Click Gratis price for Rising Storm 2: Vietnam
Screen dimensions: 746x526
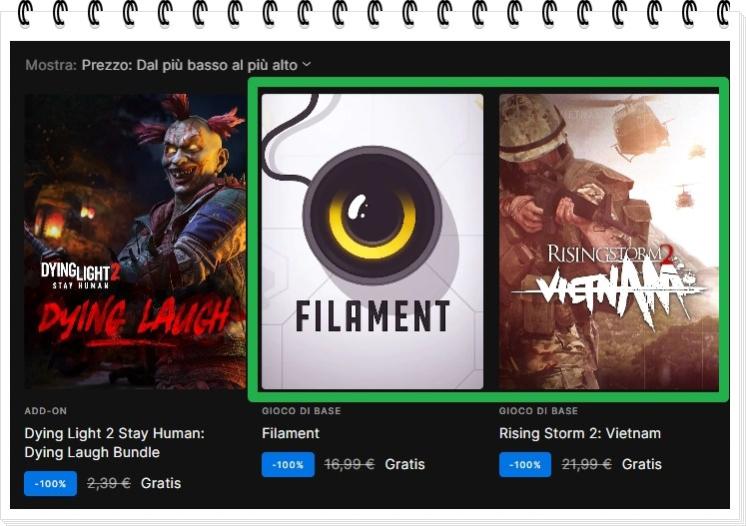[x=642, y=464]
